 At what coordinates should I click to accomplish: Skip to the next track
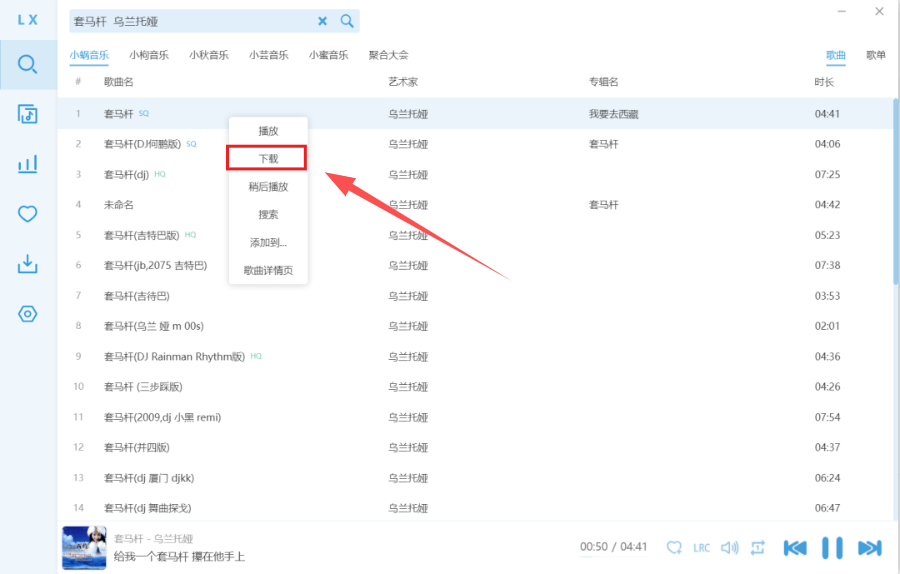869,547
